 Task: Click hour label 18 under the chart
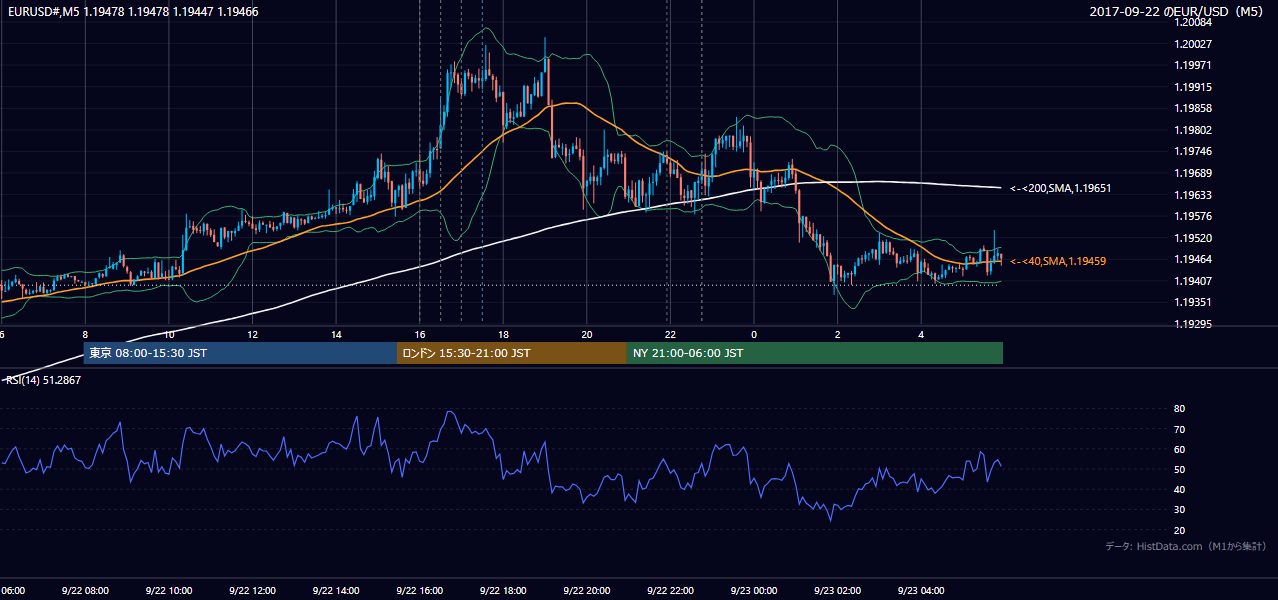pos(503,335)
